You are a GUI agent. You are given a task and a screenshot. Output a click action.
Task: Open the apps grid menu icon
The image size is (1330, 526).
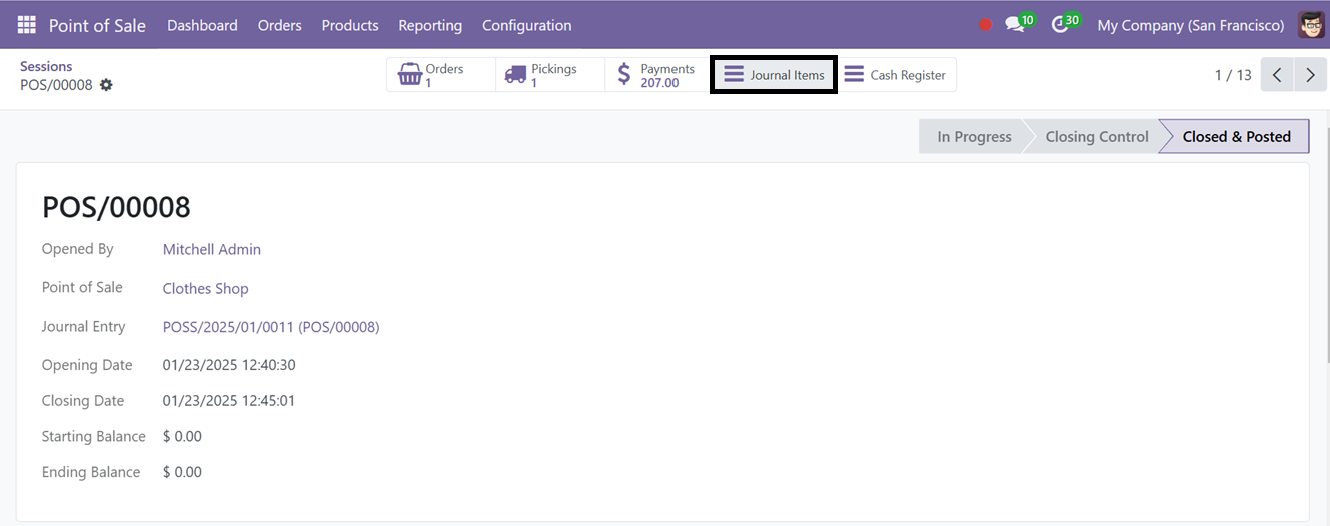point(26,25)
